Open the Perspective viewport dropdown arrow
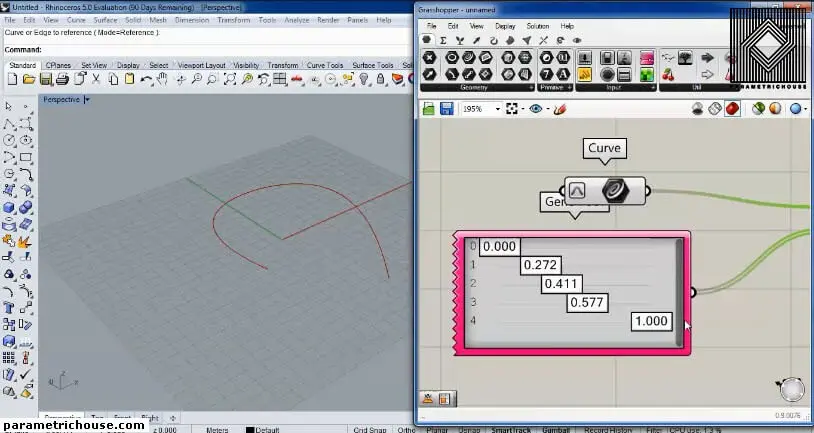The width and height of the screenshot is (814, 433). tap(87, 100)
